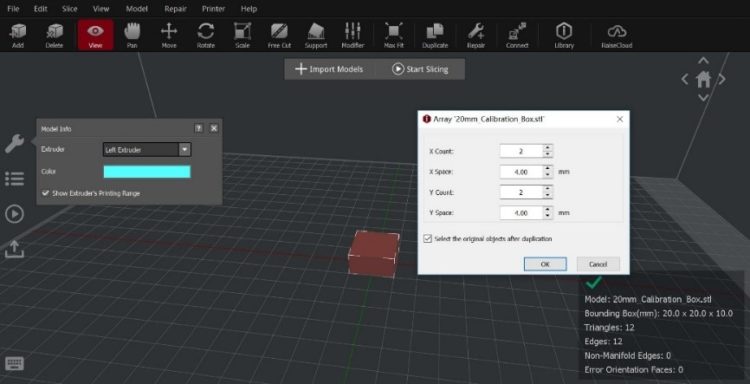This screenshot has height=384, width=750.
Task: Decrease Y Space with down arrow
Action: click(x=548, y=216)
